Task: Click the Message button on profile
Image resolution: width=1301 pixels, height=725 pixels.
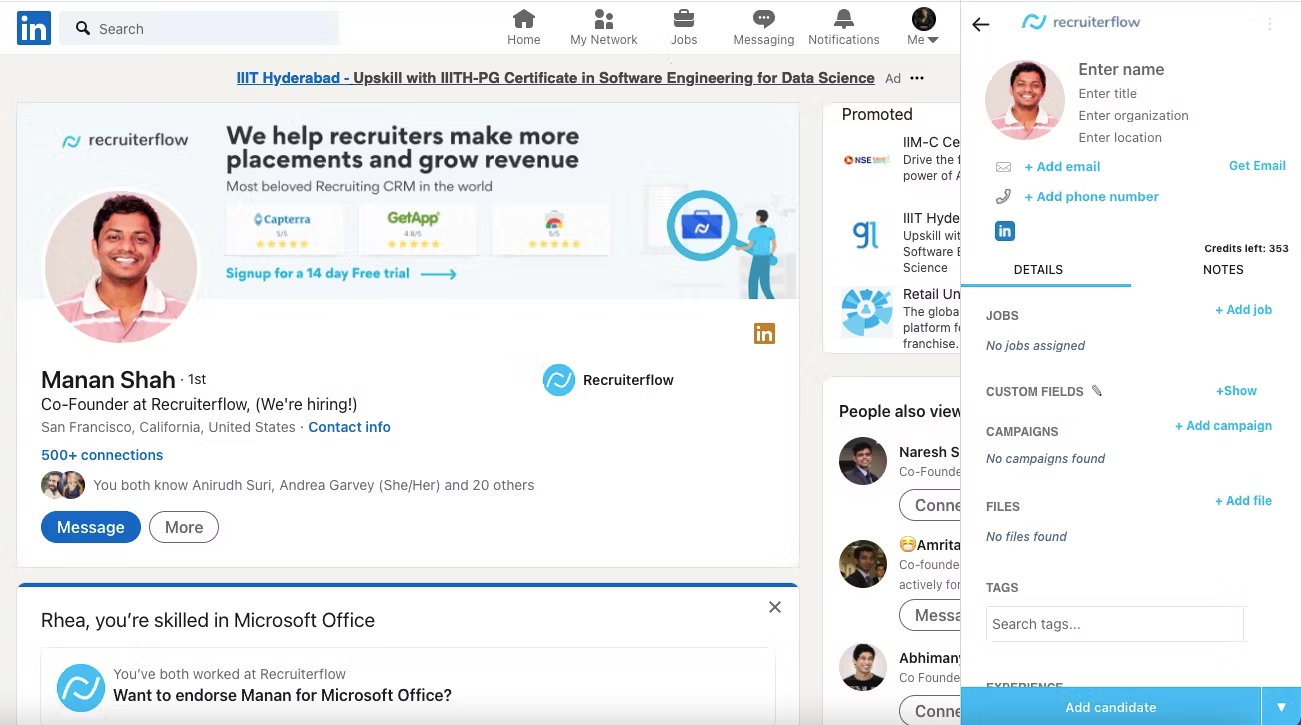Action: coord(90,527)
